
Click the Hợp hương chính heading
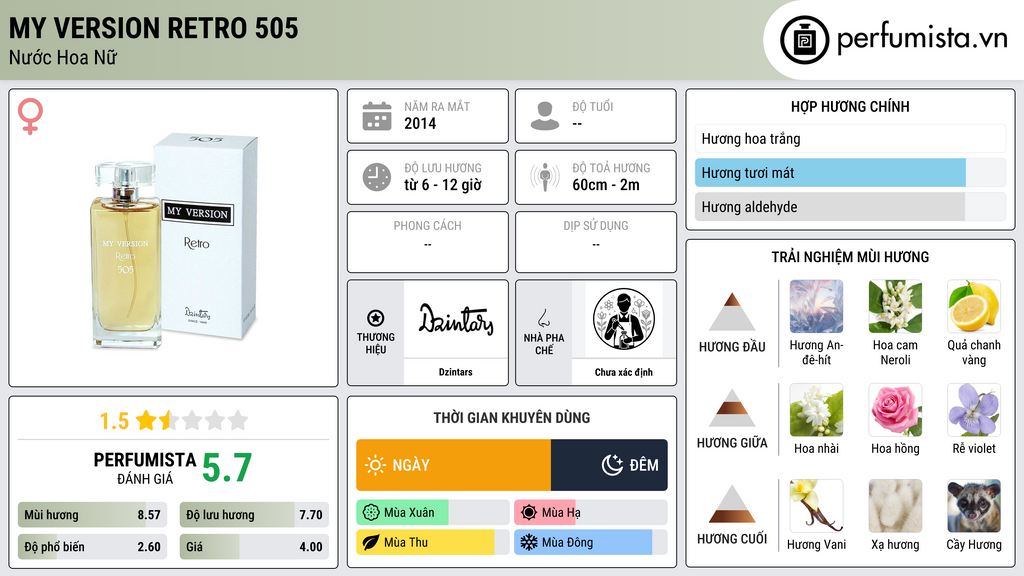pyautogui.click(x=850, y=106)
